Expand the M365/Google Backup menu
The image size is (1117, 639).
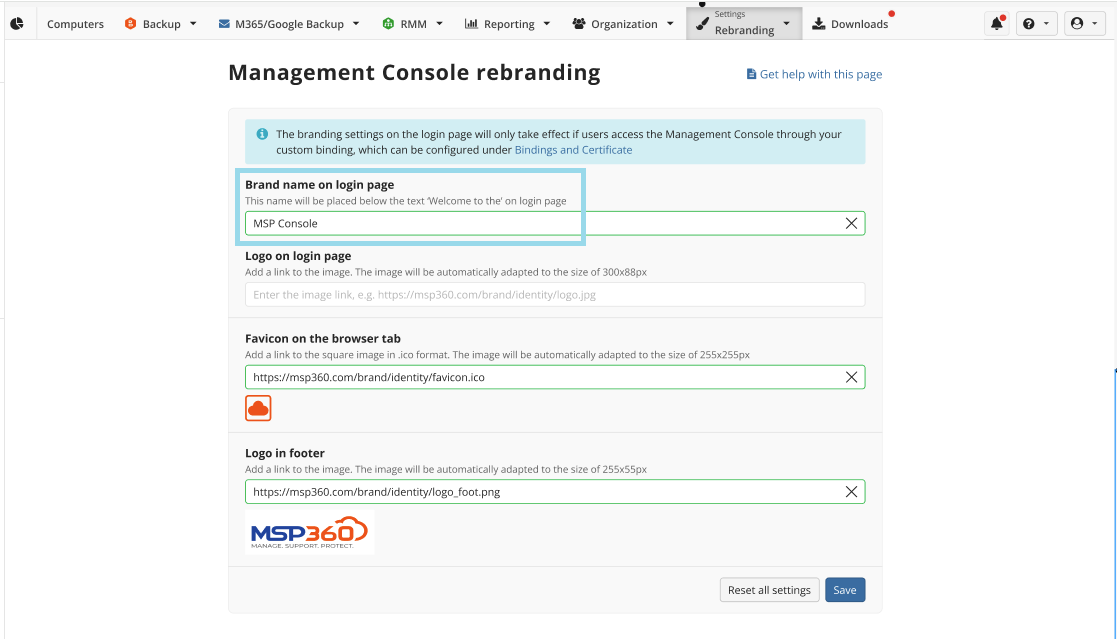289,24
